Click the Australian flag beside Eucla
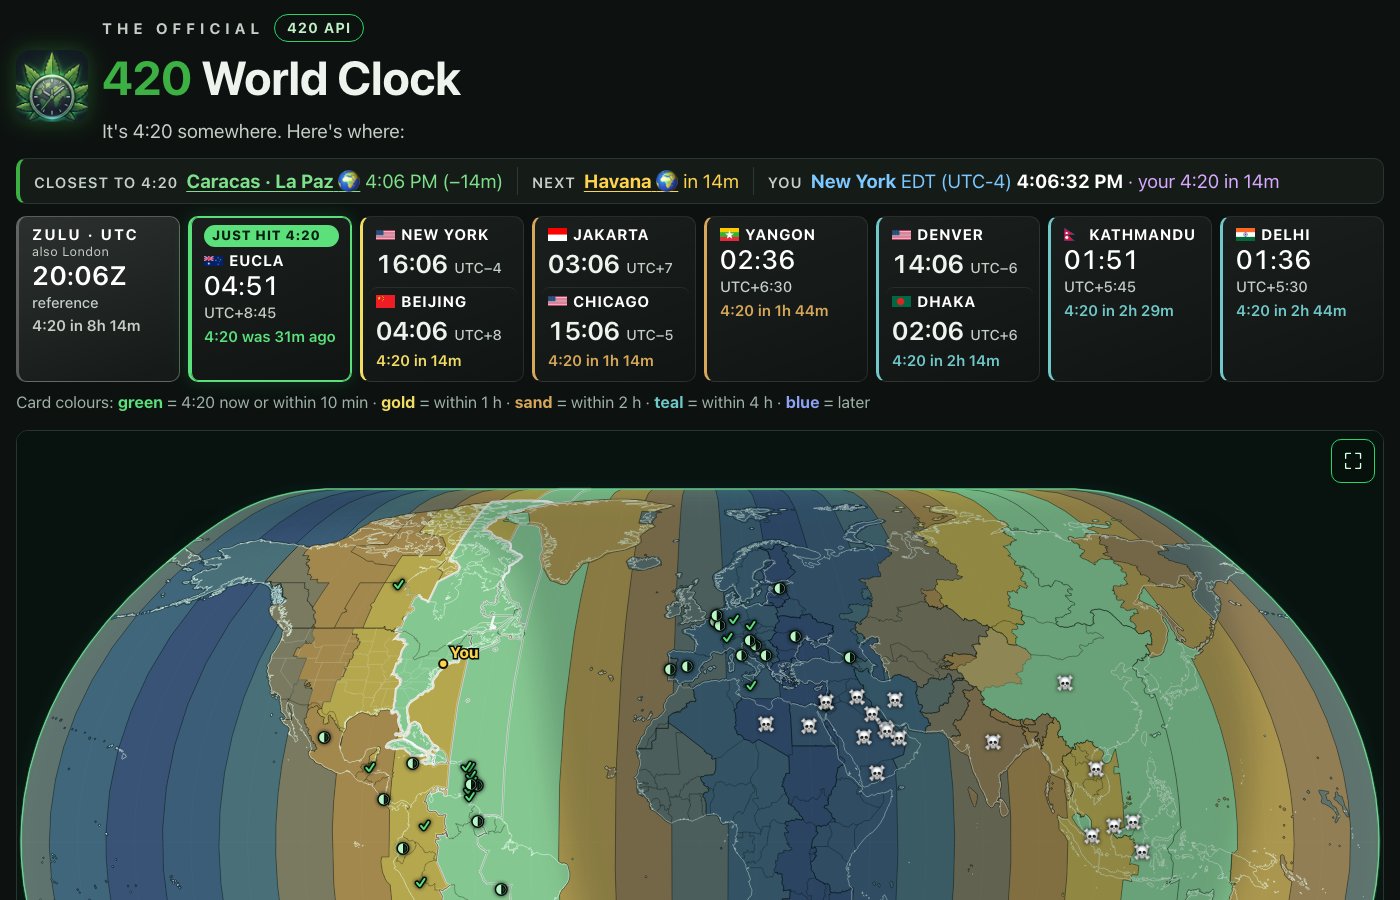The image size is (1400, 900). [213, 261]
